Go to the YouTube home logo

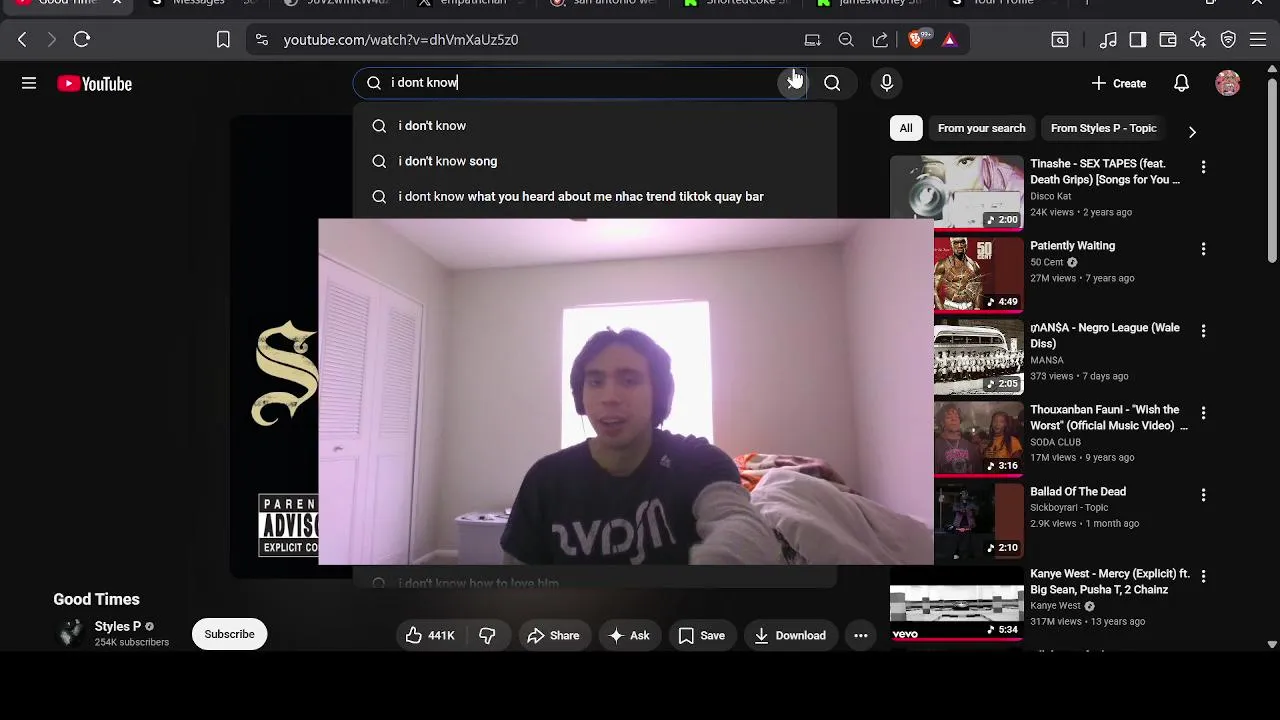pos(95,84)
